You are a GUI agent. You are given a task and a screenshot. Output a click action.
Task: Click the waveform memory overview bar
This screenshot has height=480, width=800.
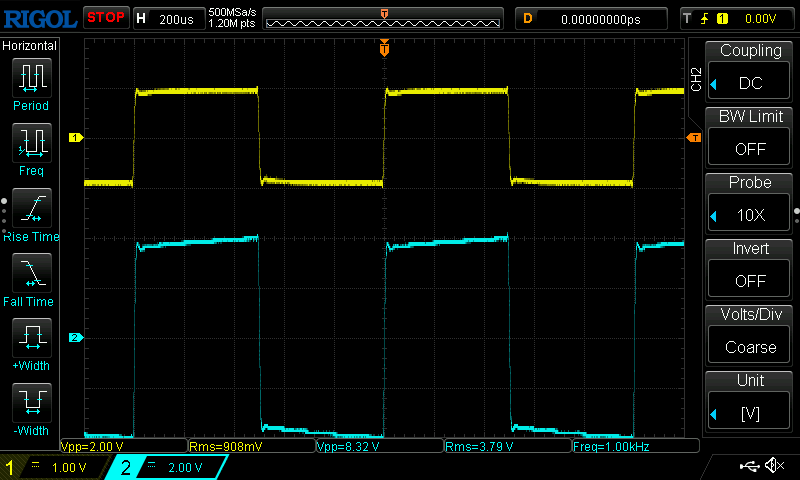383,19
